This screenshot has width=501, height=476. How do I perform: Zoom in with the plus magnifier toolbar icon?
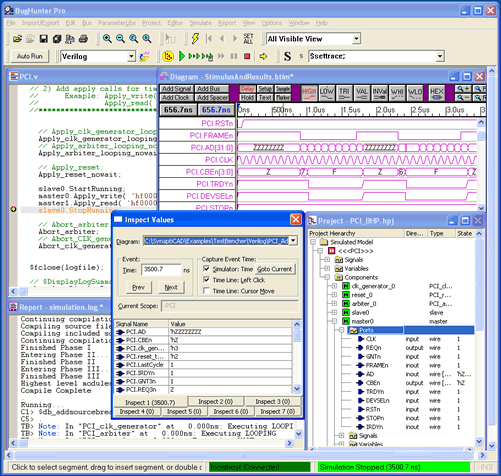(x=107, y=39)
